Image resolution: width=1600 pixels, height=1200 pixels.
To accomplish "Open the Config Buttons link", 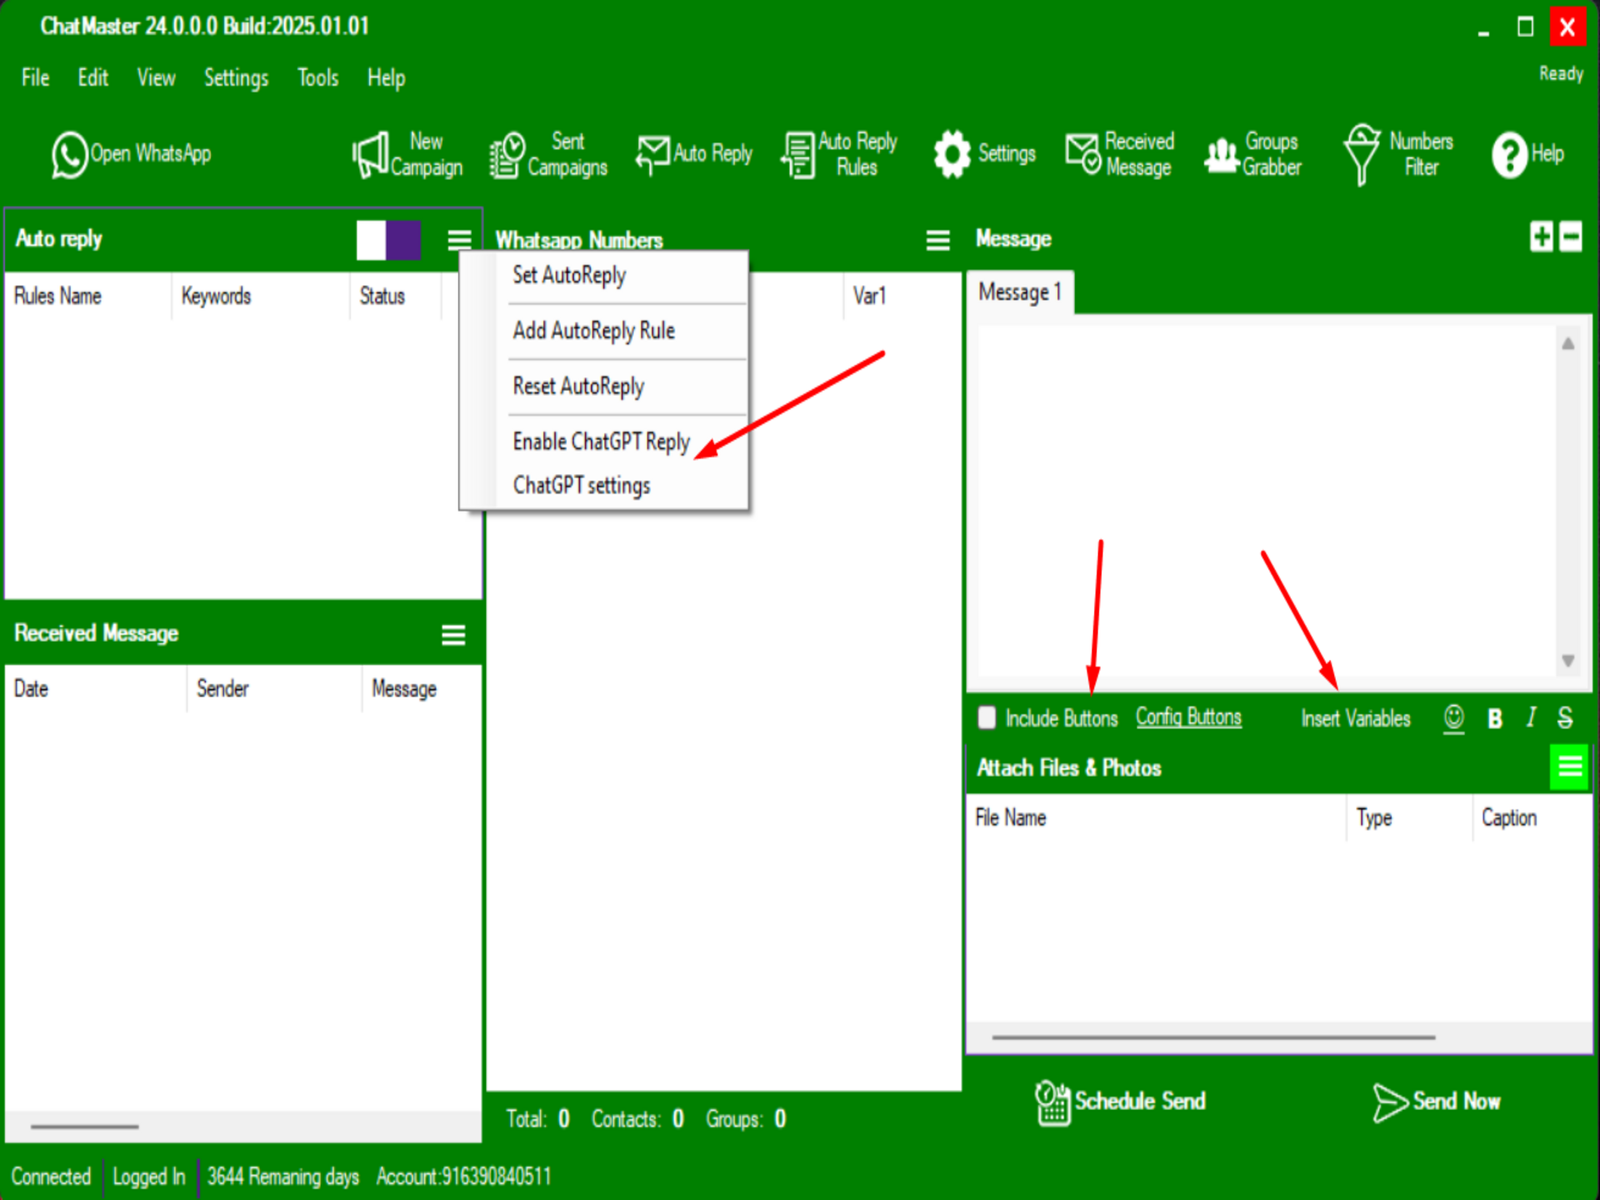I will click(x=1189, y=718).
